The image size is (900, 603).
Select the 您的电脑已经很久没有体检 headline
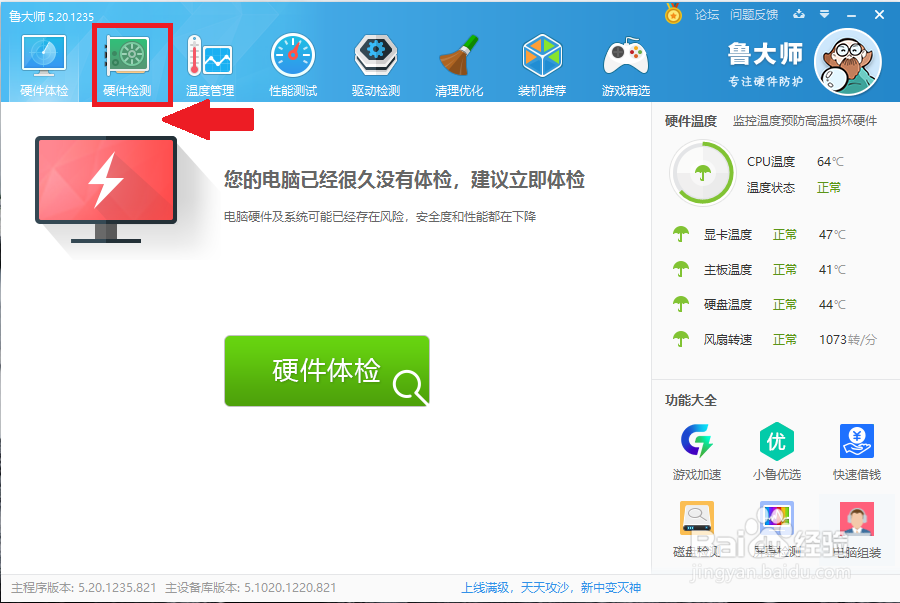pos(404,180)
